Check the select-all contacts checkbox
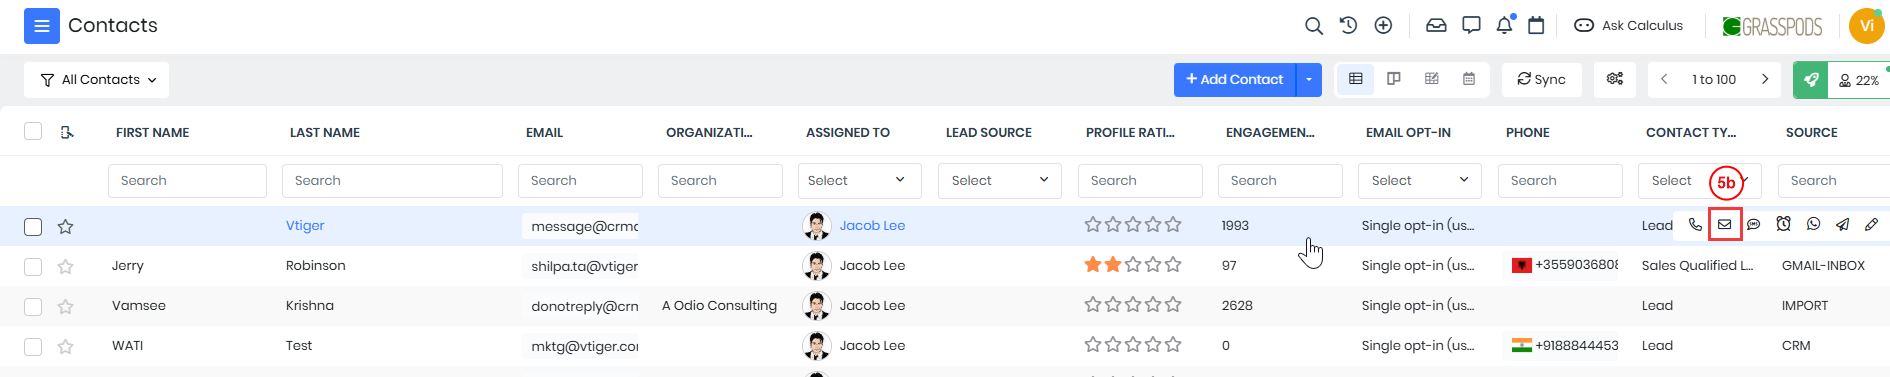1890x377 pixels. click(x=33, y=131)
